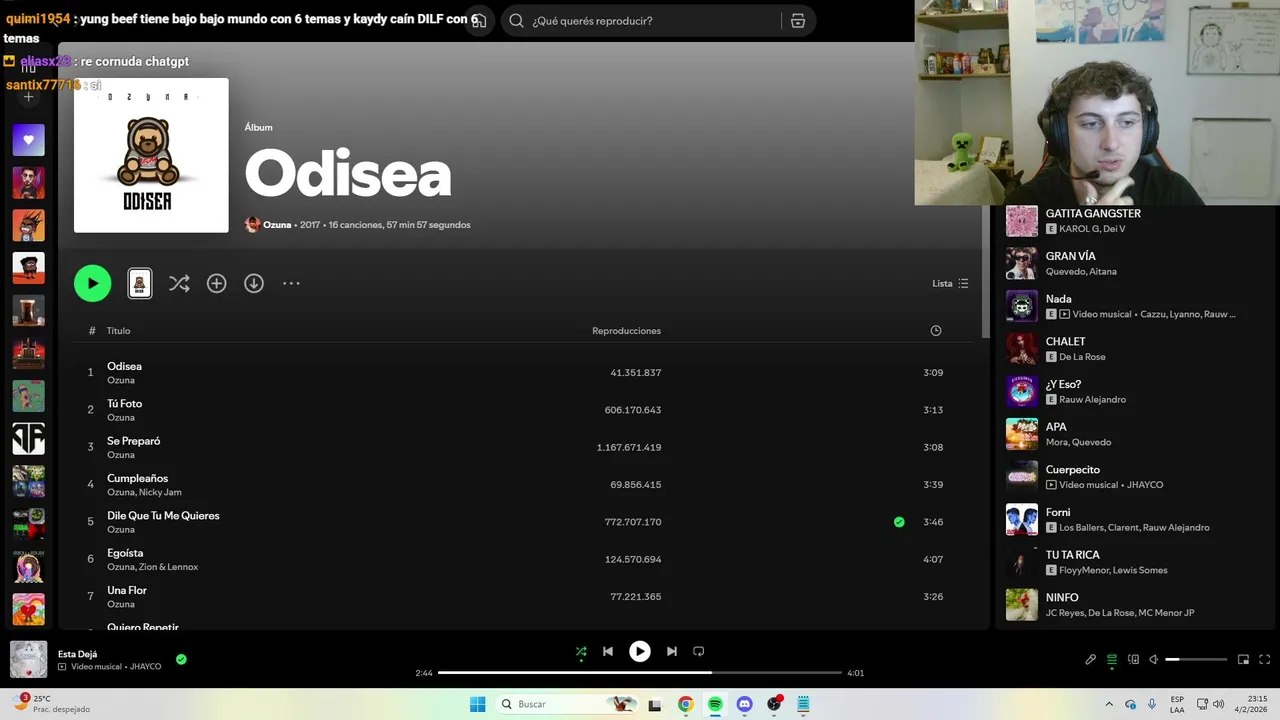Viewport: 1280px width, 720px height.
Task: Click Nicky Jam link under Cumpleaños
Action: click(x=160, y=492)
